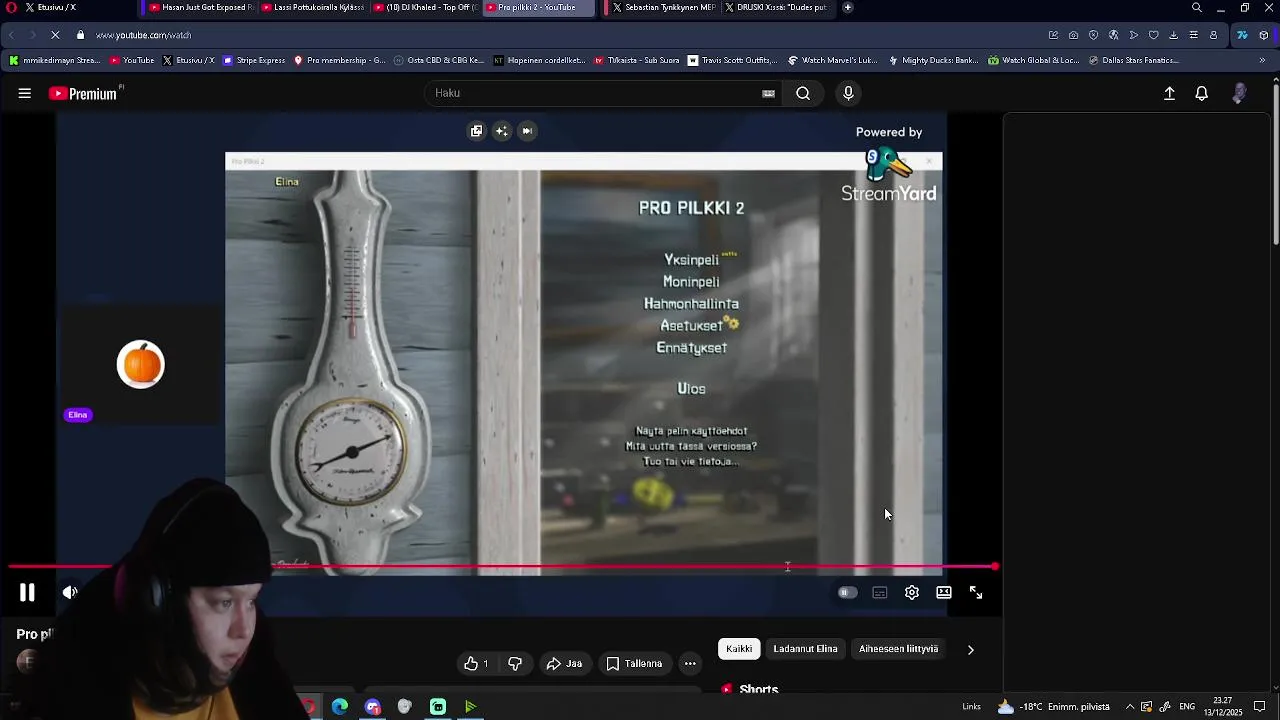This screenshot has width=1280, height=720.
Task: Change ENG input language in tray
Action: 1187,707
